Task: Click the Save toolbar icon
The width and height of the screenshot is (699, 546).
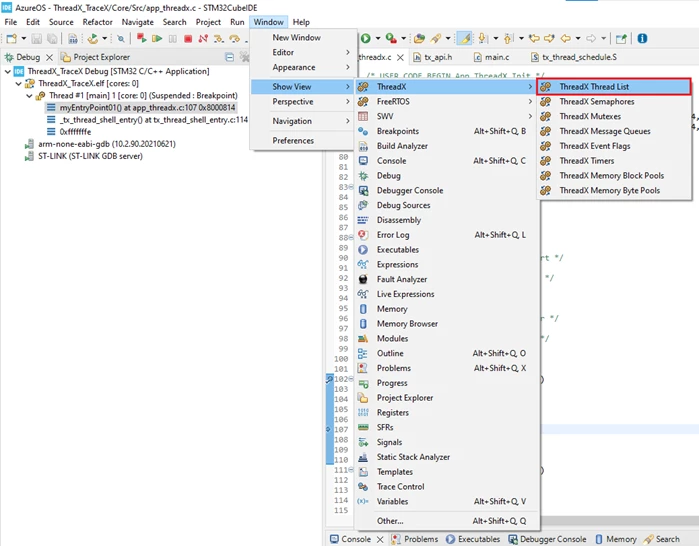Action: tap(37, 39)
